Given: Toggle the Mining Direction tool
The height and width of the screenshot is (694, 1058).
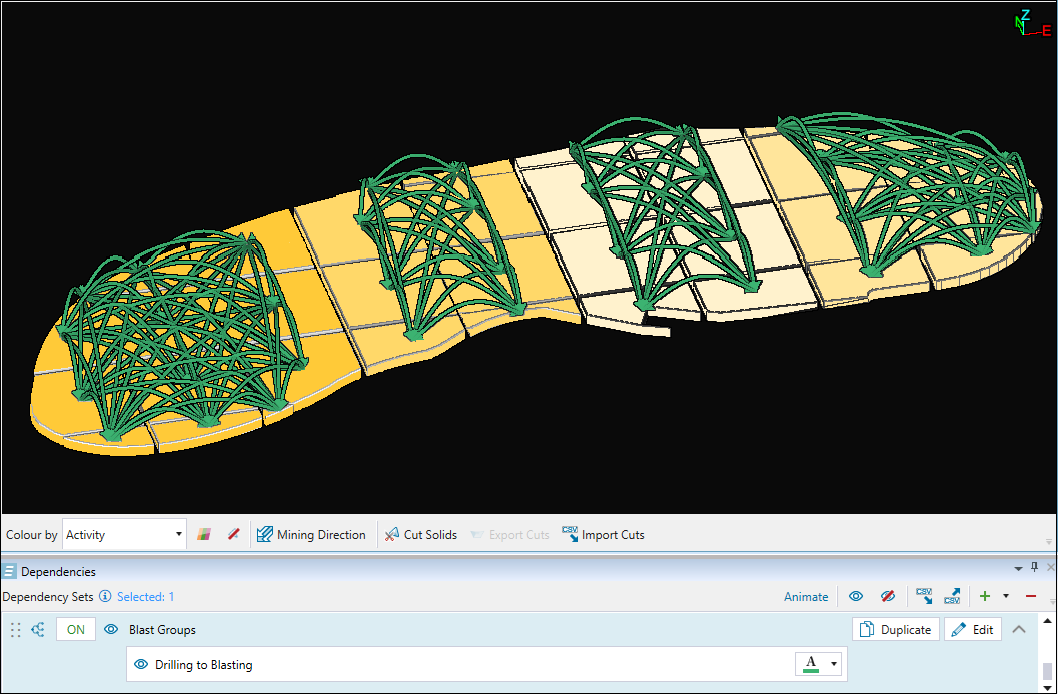Looking at the screenshot, I should click(x=311, y=535).
